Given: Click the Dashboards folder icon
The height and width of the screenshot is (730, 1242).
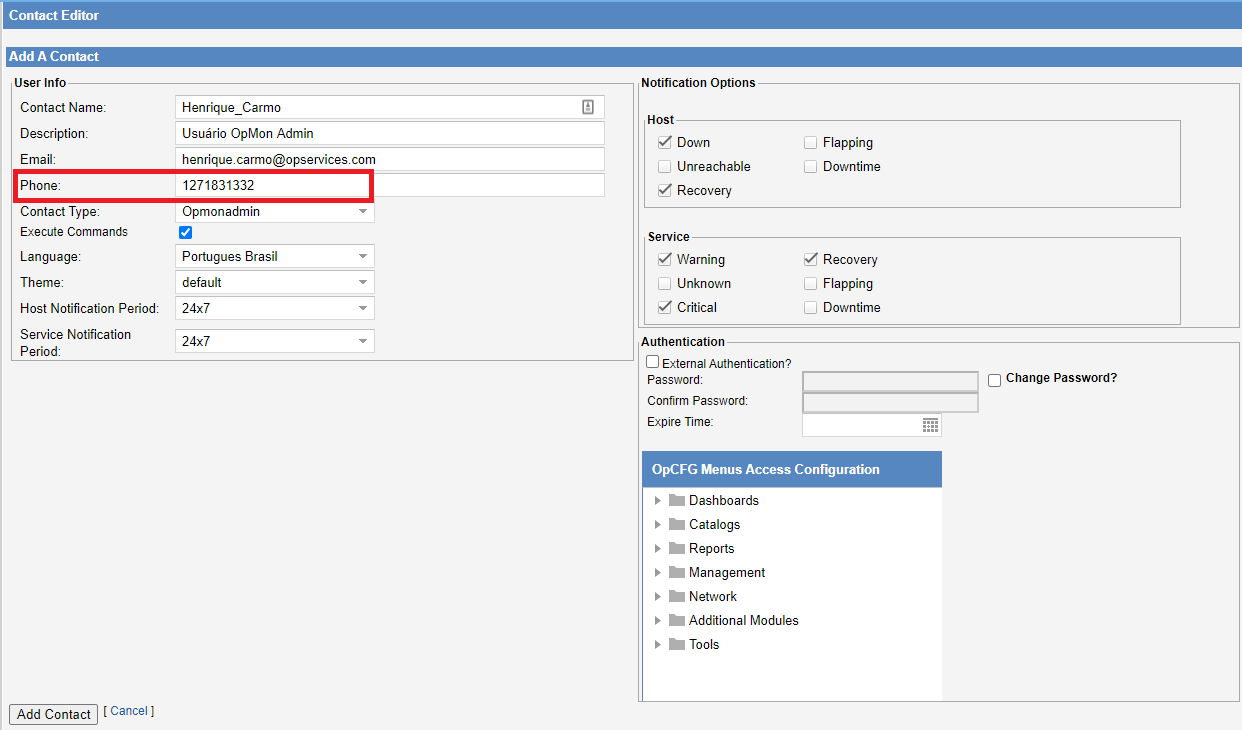Looking at the screenshot, I should coord(677,500).
